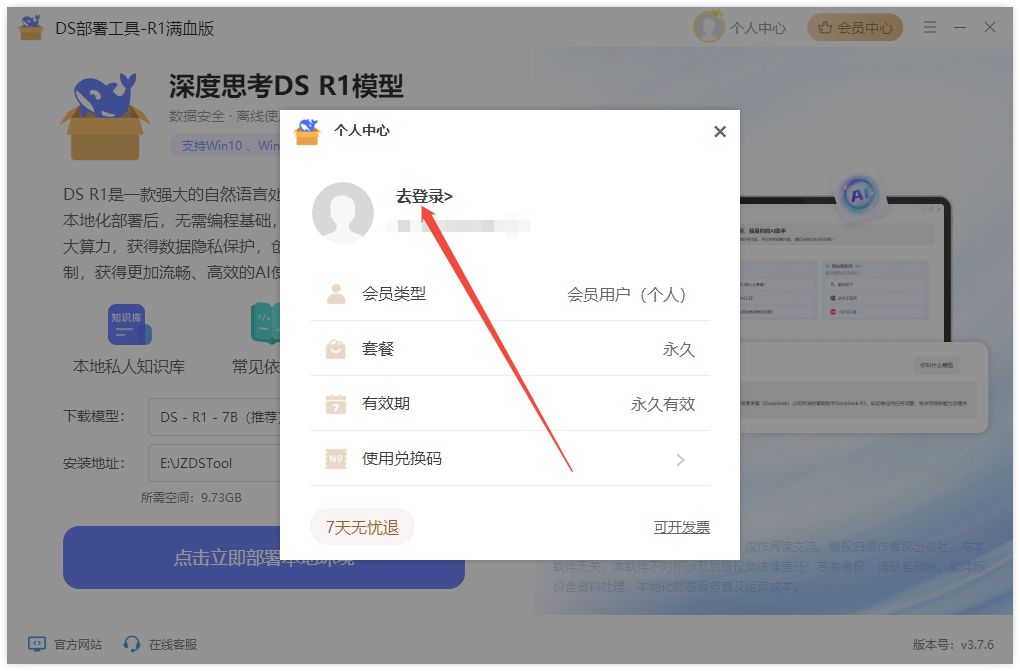Click the 使用兑换码 coupon icon
The height and width of the screenshot is (671, 1020).
tap(336, 459)
